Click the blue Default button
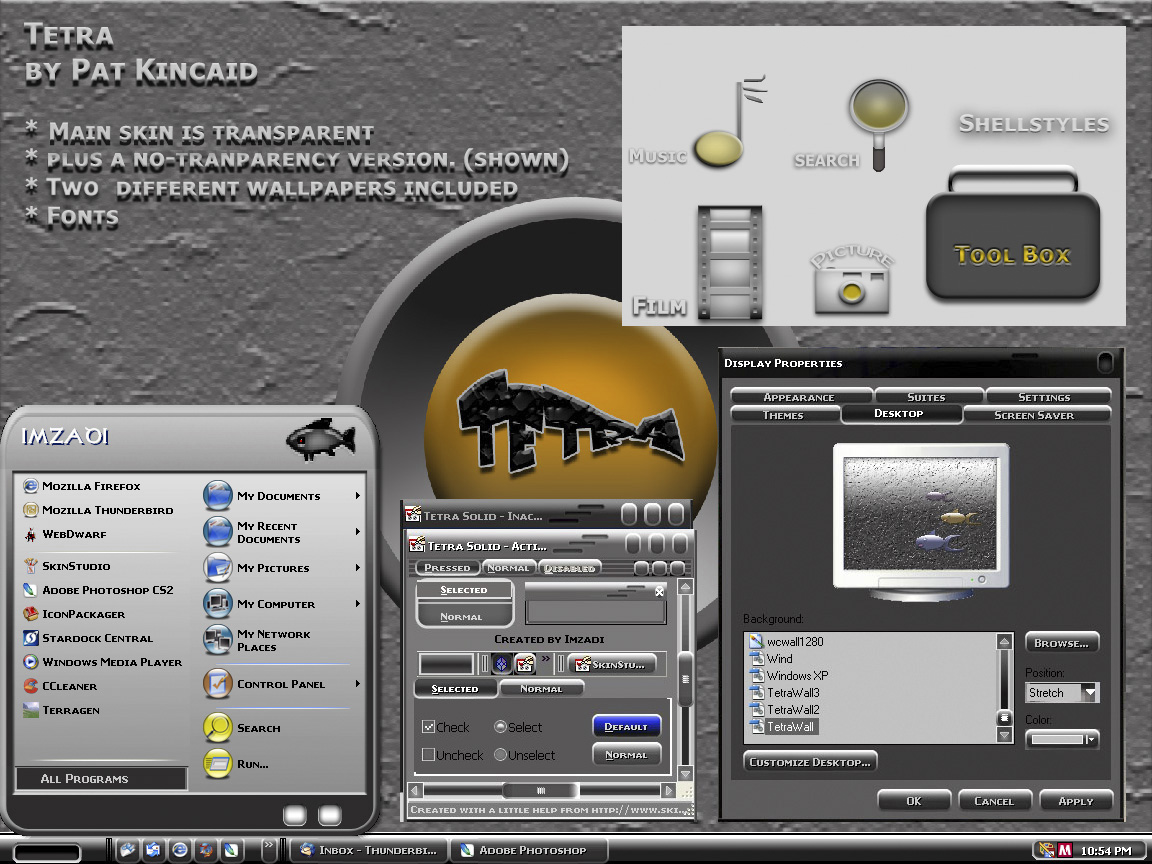 (627, 727)
